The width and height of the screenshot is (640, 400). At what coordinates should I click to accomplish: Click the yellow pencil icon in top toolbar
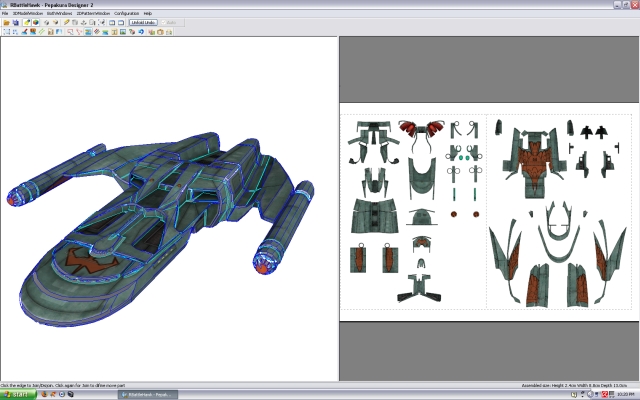67,22
